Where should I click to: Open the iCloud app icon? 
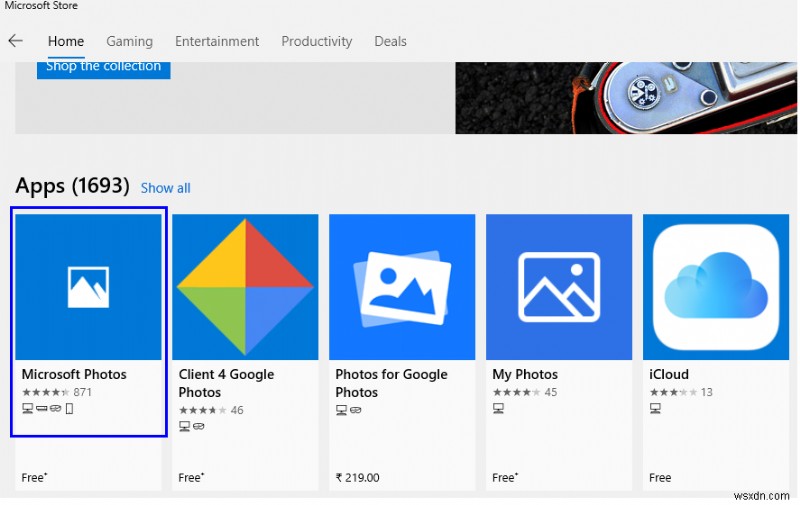click(x=715, y=287)
